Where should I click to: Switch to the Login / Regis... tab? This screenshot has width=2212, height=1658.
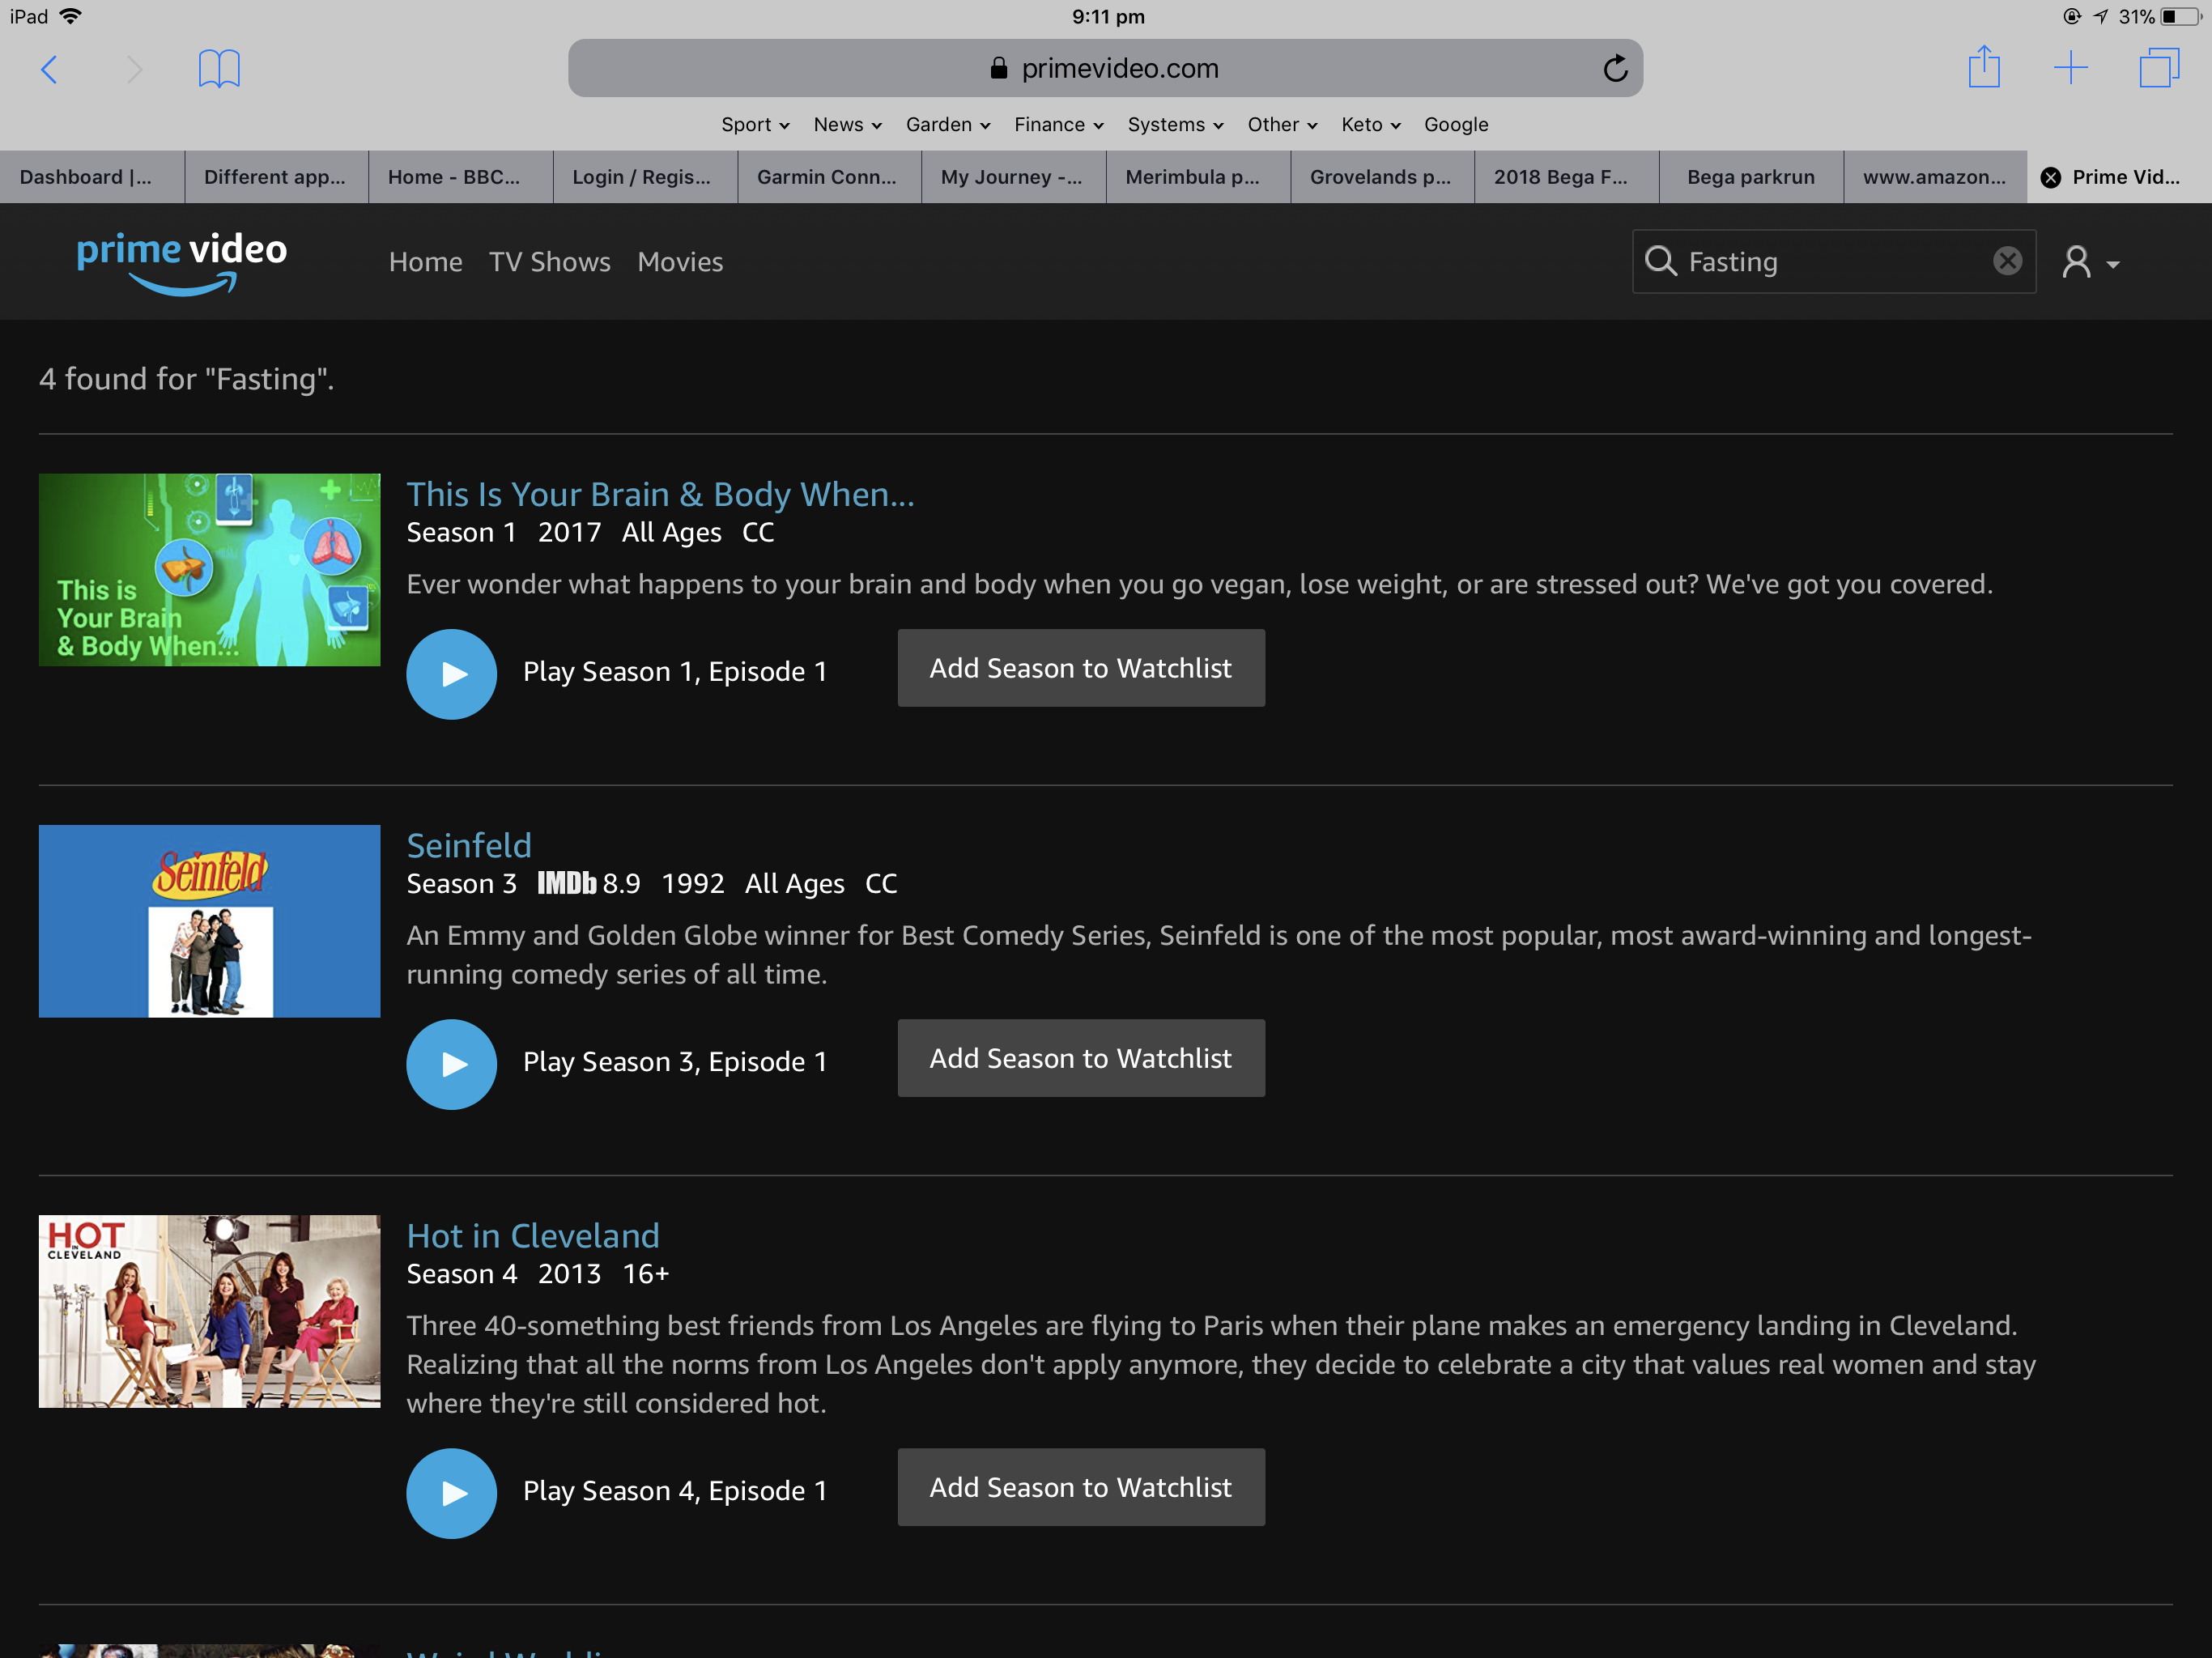[x=645, y=177]
